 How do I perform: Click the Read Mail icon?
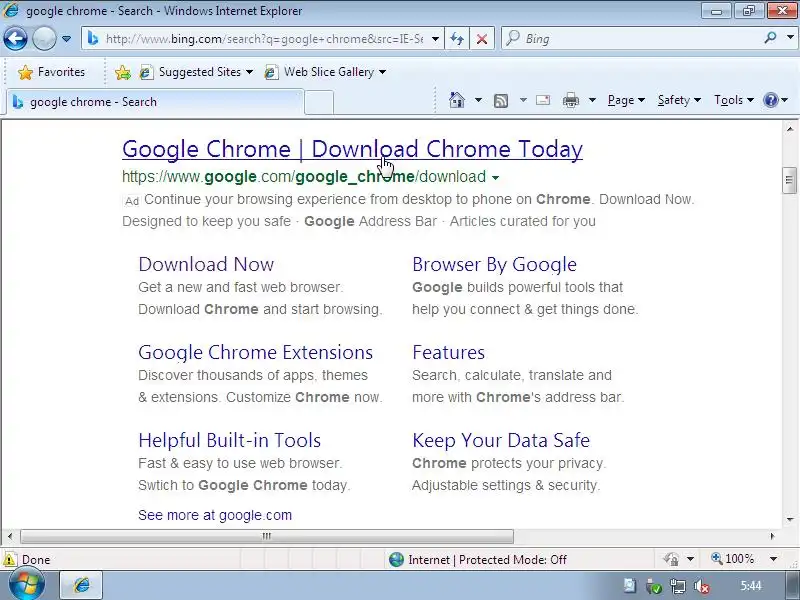(543, 100)
